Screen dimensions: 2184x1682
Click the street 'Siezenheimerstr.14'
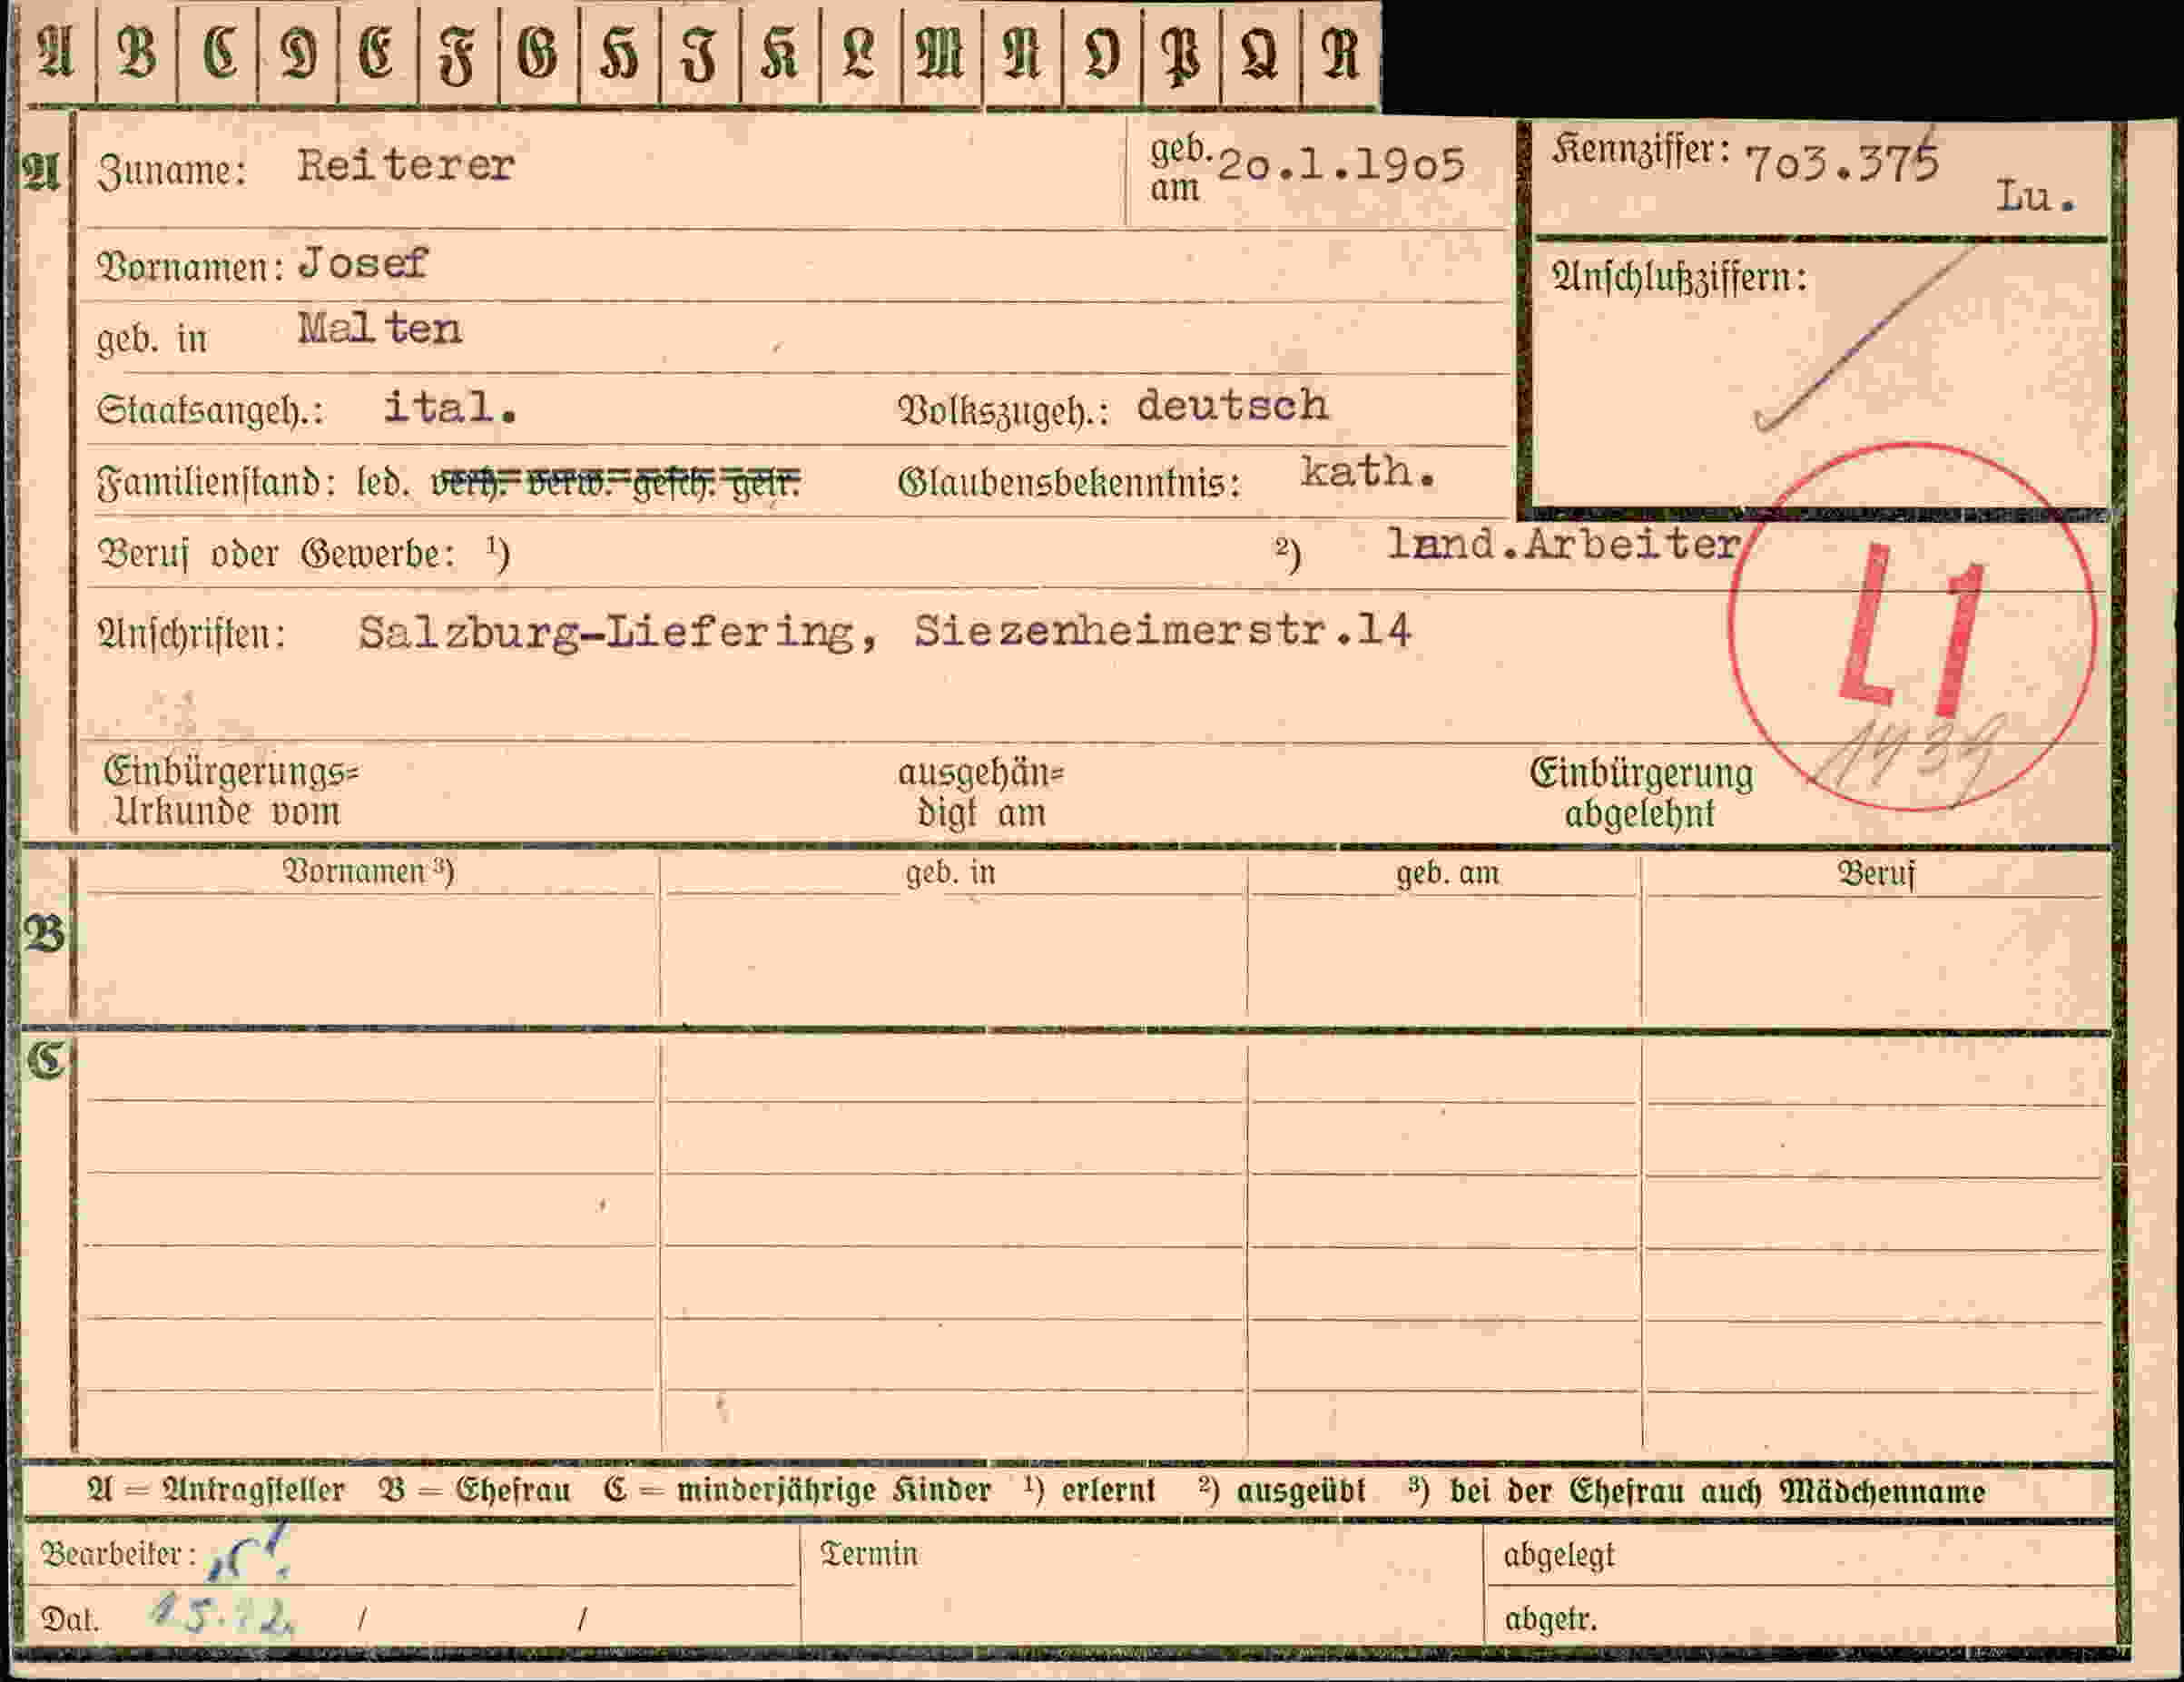click(x=1162, y=631)
